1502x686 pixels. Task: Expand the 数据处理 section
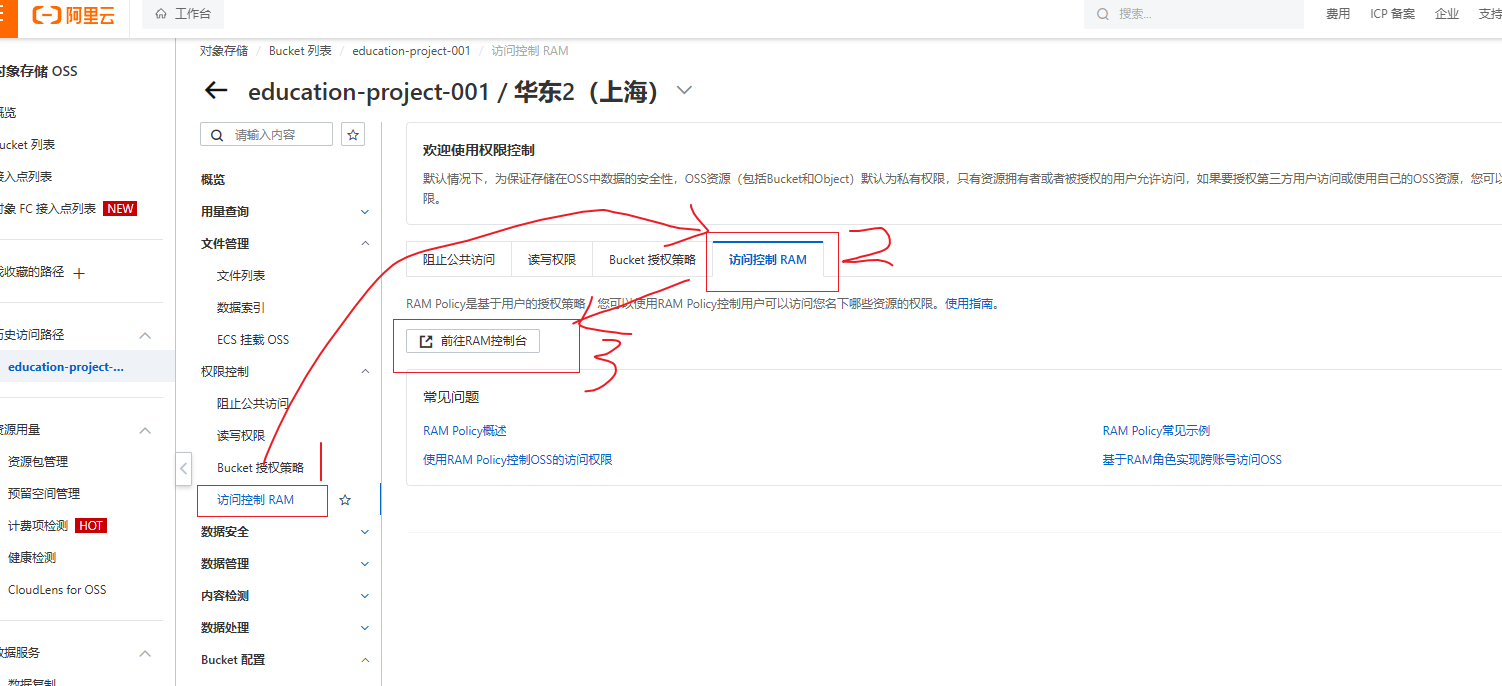coord(365,628)
